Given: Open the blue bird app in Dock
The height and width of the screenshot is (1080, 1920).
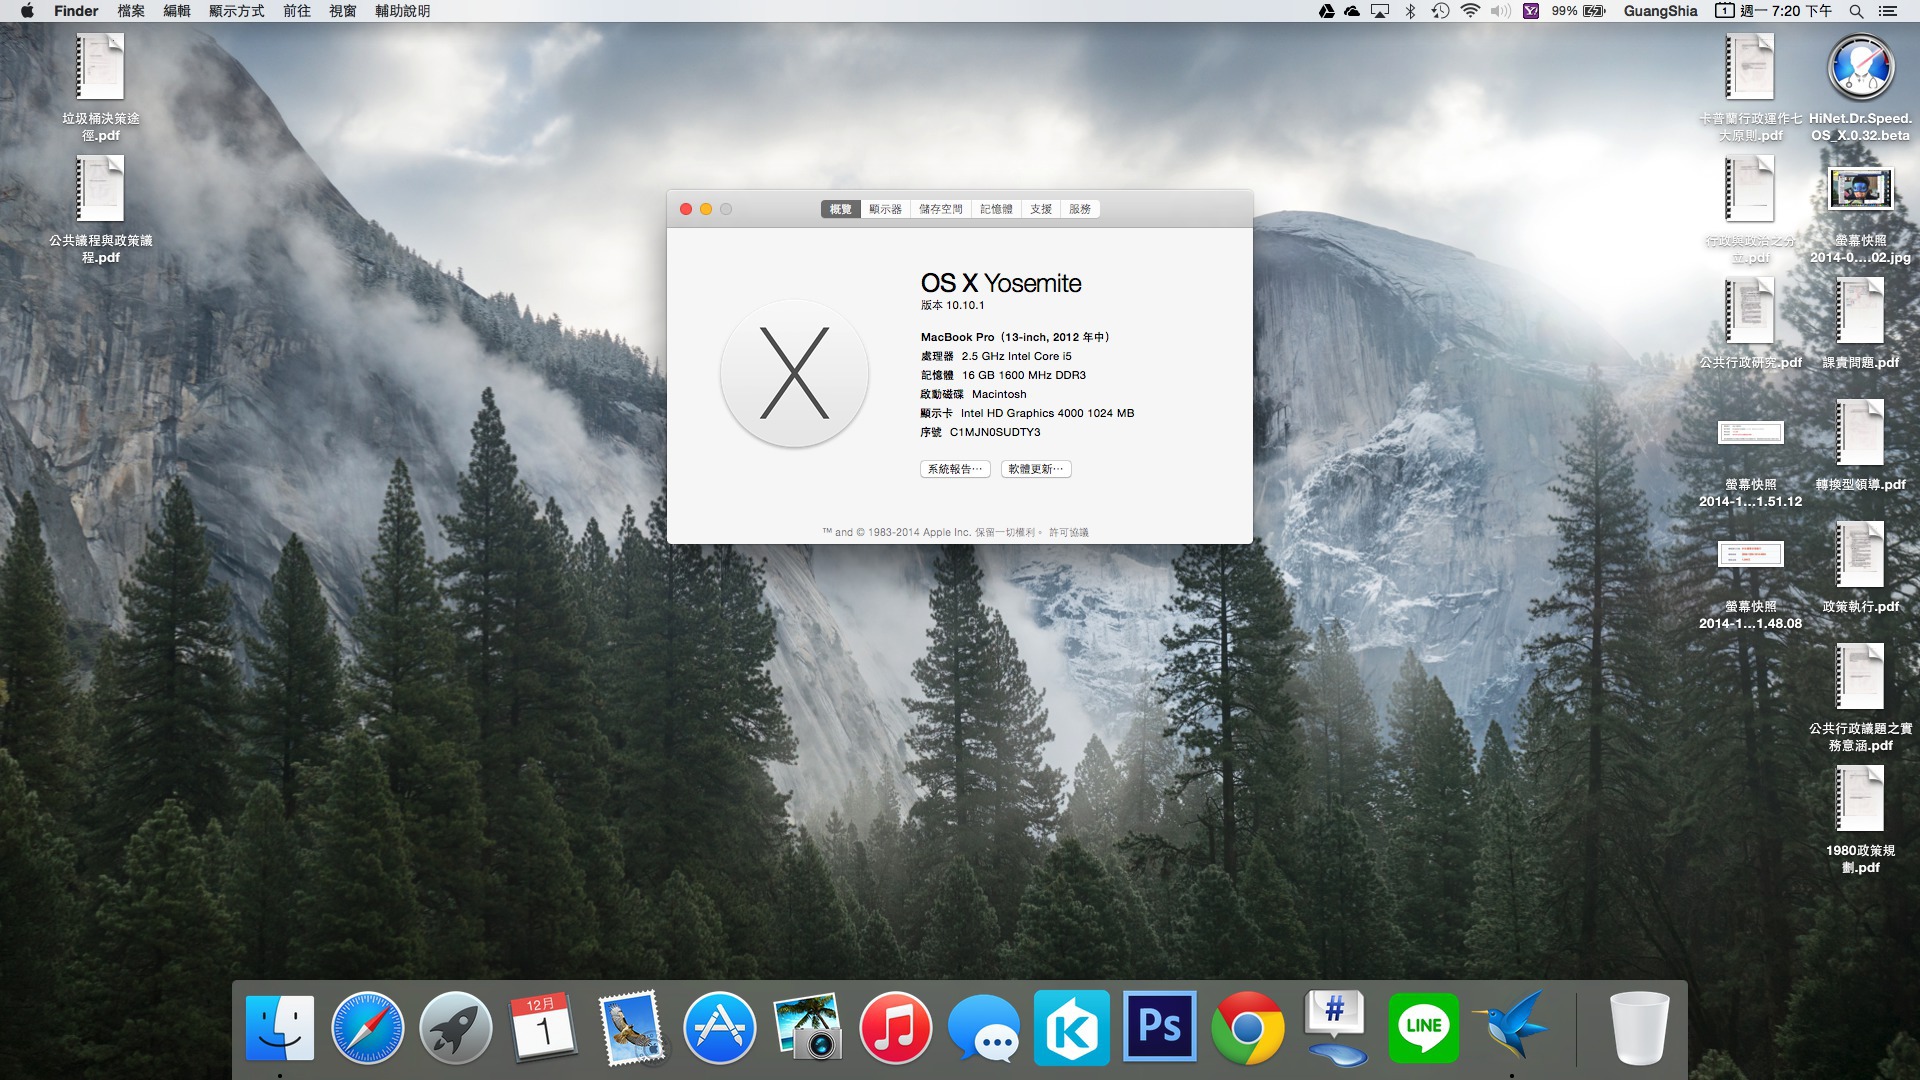Looking at the screenshot, I should pyautogui.click(x=1511, y=1026).
